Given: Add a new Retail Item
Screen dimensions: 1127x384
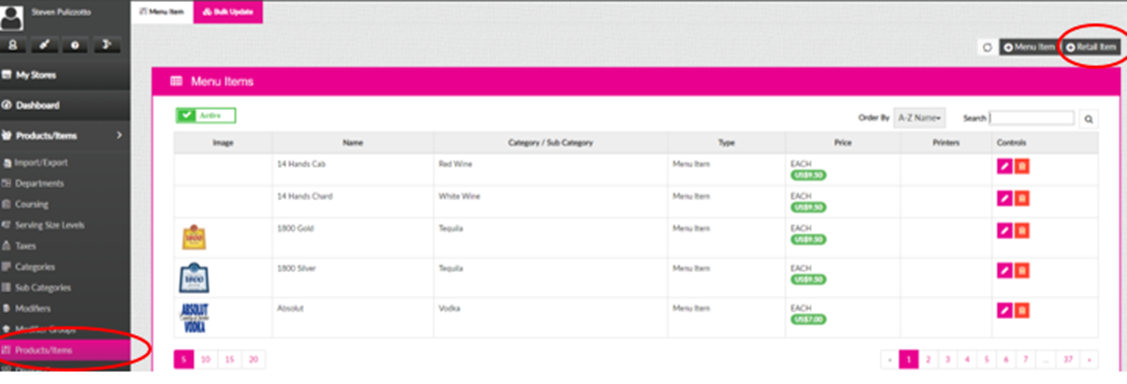Looking at the screenshot, I should [1091, 47].
